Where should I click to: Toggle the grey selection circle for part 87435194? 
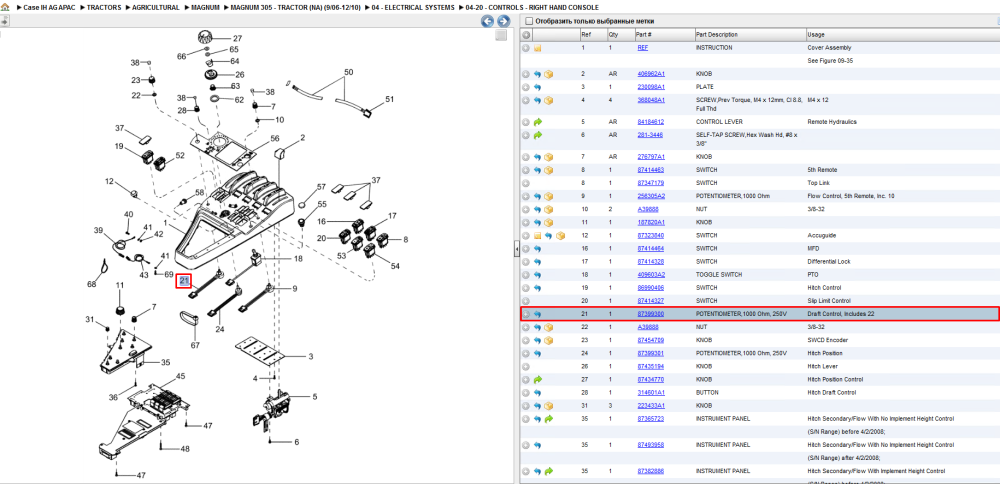(526, 366)
